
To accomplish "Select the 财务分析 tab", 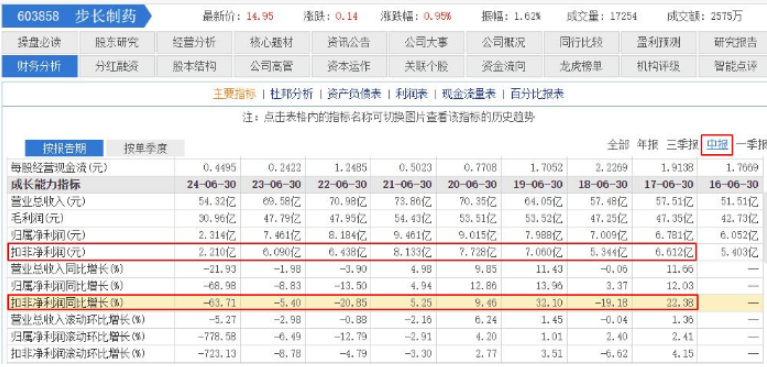I will pyautogui.click(x=39, y=66).
